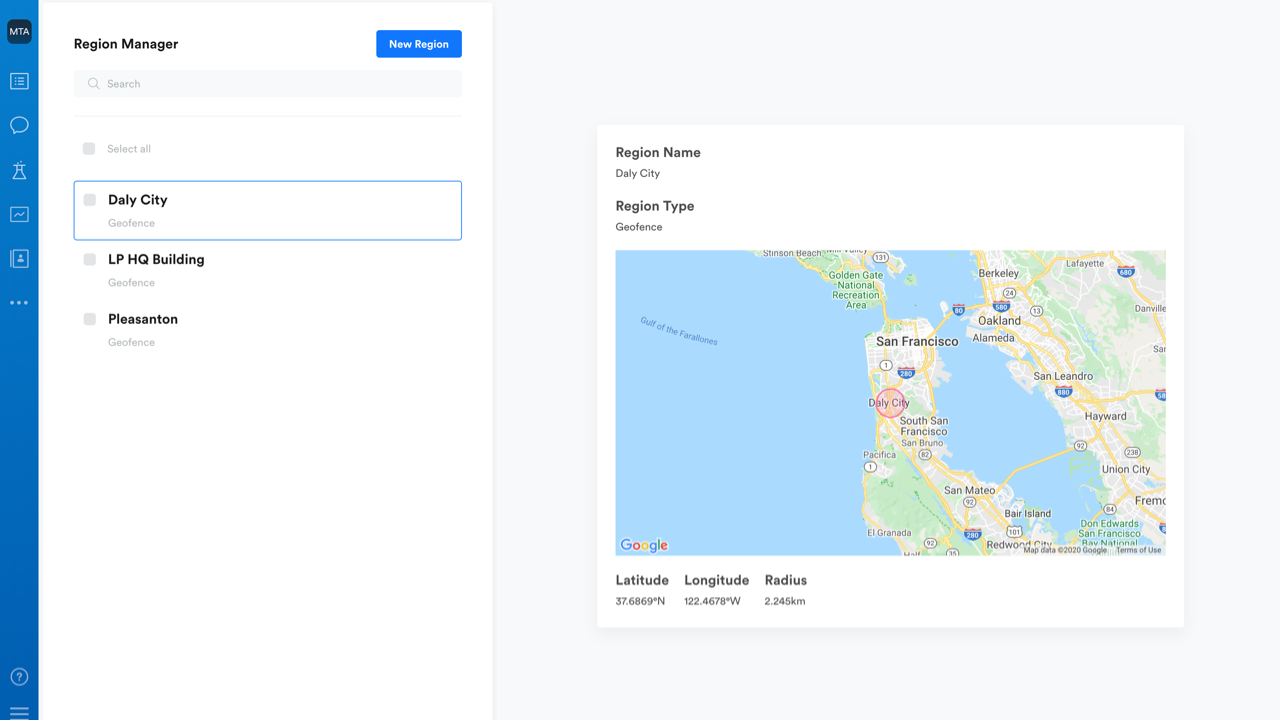Image resolution: width=1280 pixels, height=720 pixels.
Task: Open the trends chart icon in sidebar
Action: tap(19, 213)
